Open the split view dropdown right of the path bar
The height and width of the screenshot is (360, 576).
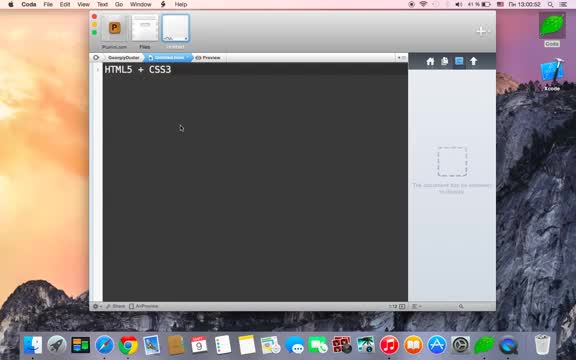pyautogui.click(x=401, y=58)
